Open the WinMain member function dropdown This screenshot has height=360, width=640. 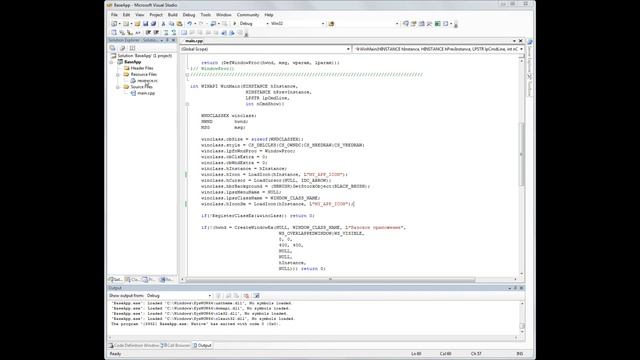(x=521, y=49)
